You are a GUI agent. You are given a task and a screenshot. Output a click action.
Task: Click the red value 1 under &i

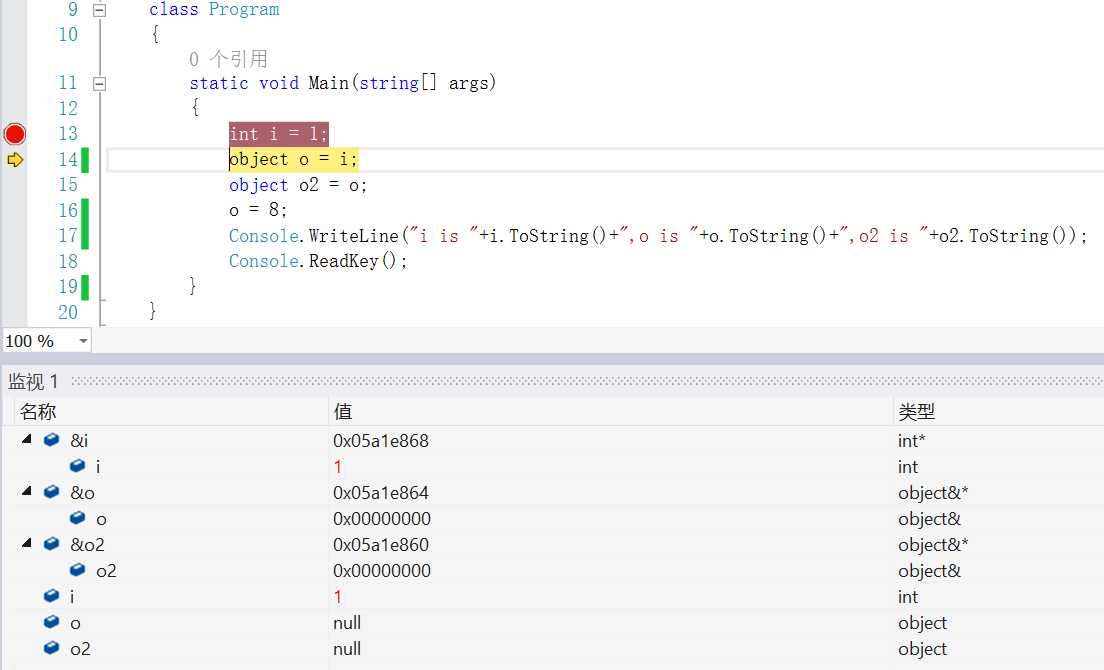[338, 467]
